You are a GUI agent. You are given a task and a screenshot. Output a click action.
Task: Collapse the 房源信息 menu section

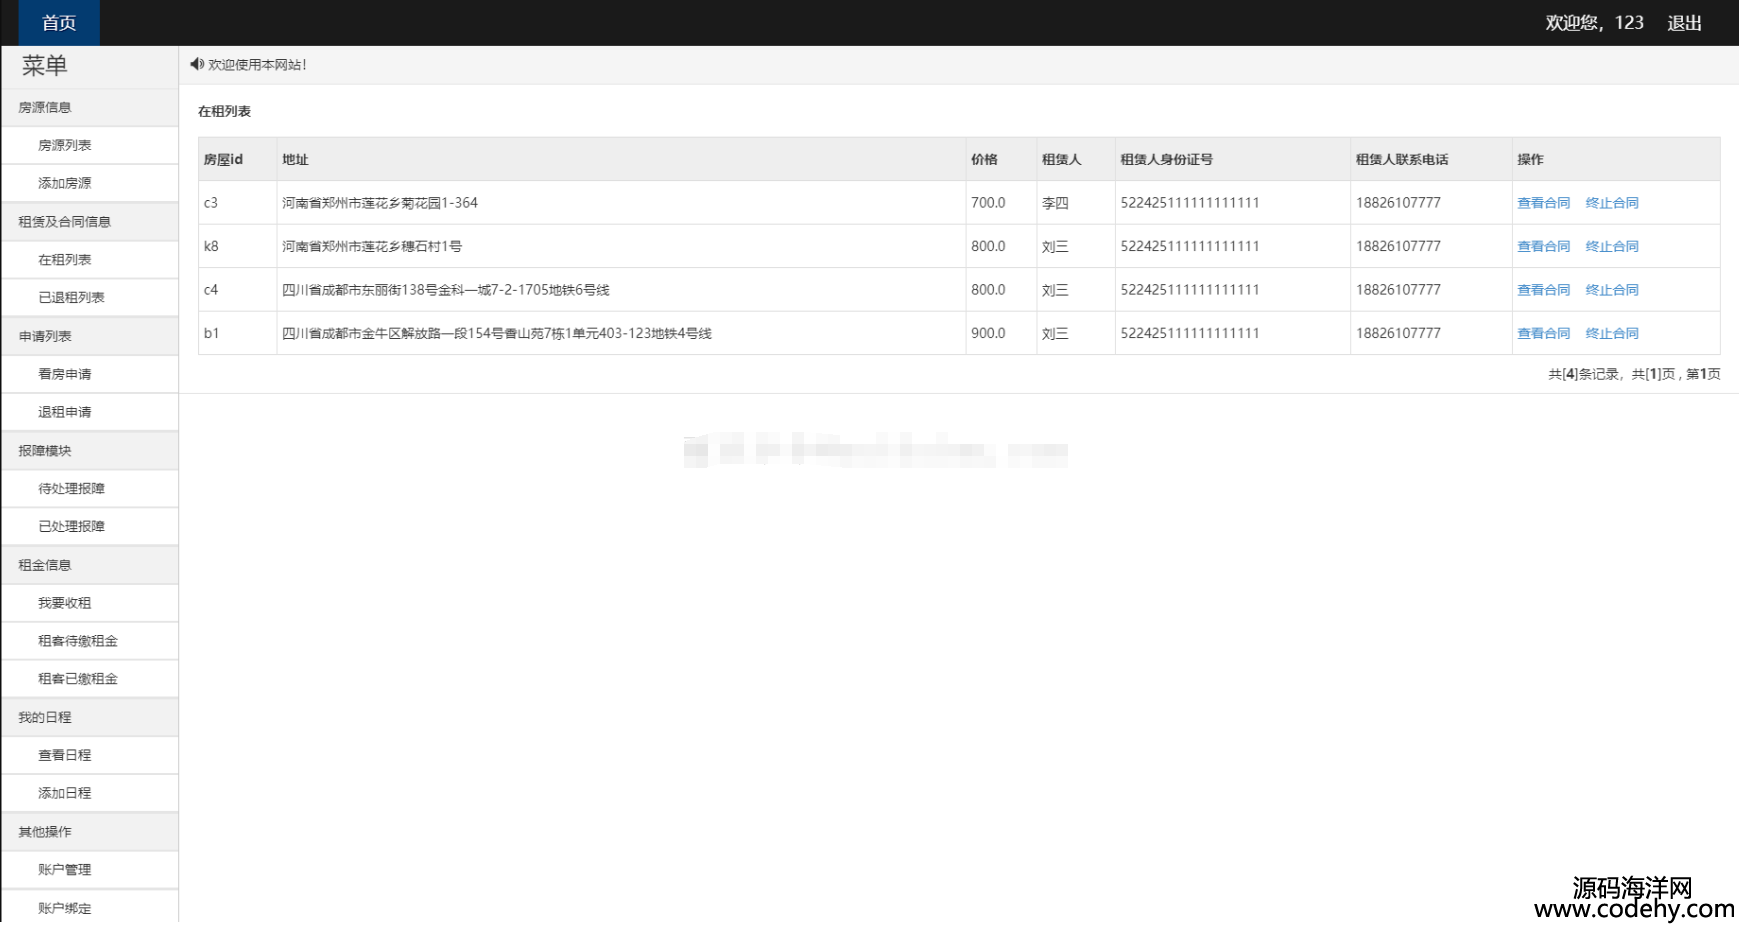[90, 107]
